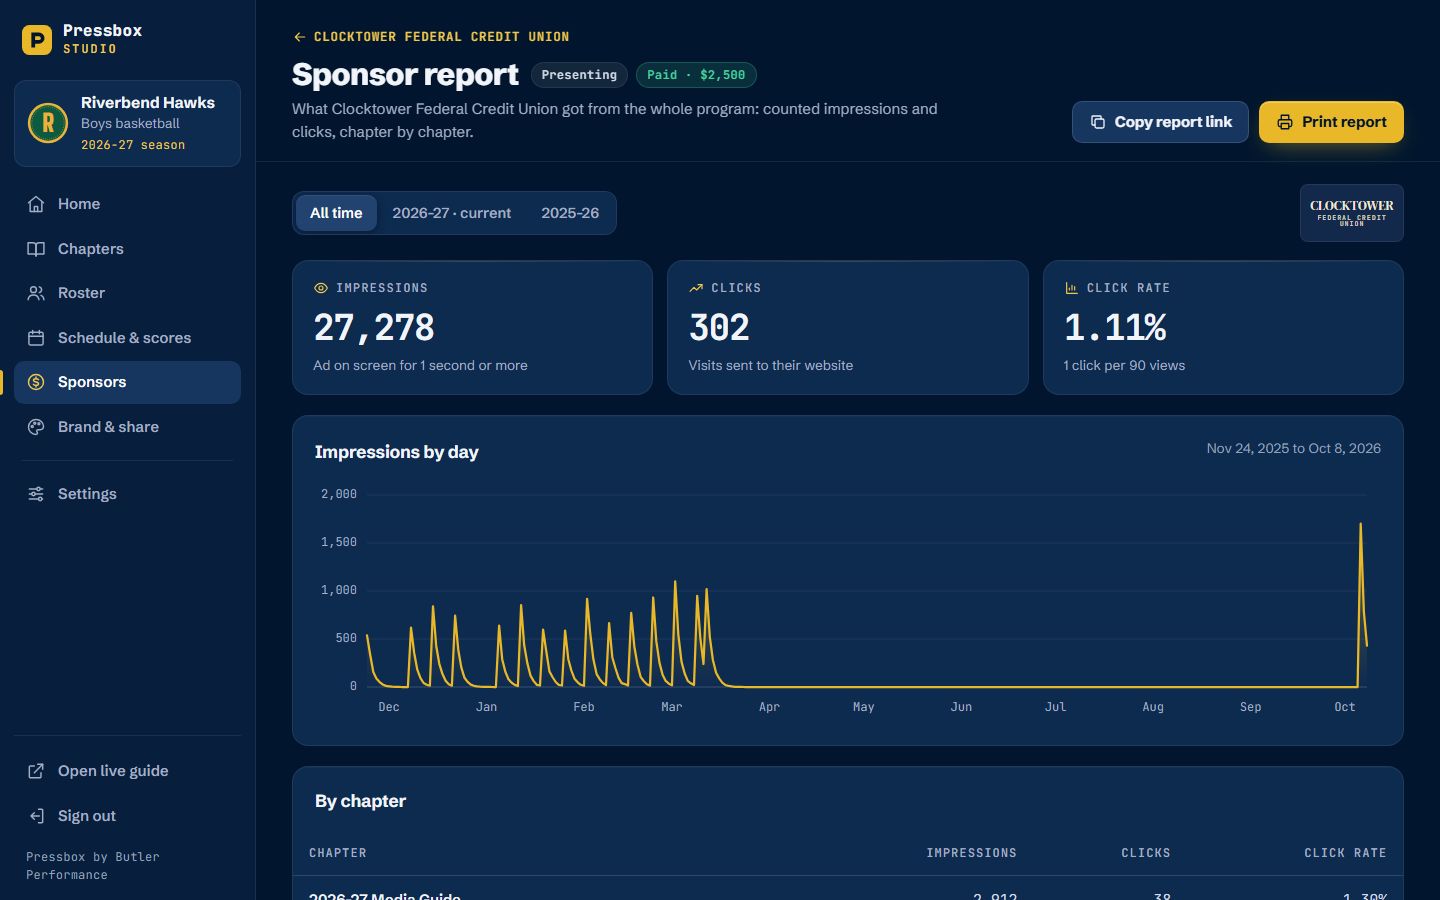Click the Riverbend Hawks team badge
This screenshot has width=1440, height=900.
pos(48,123)
